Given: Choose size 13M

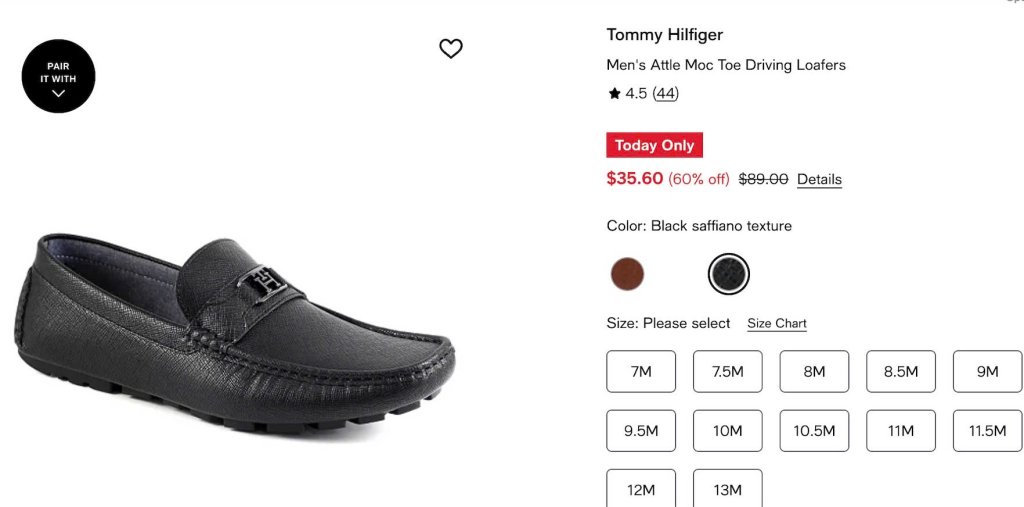Looking at the screenshot, I should [x=728, y=489].
